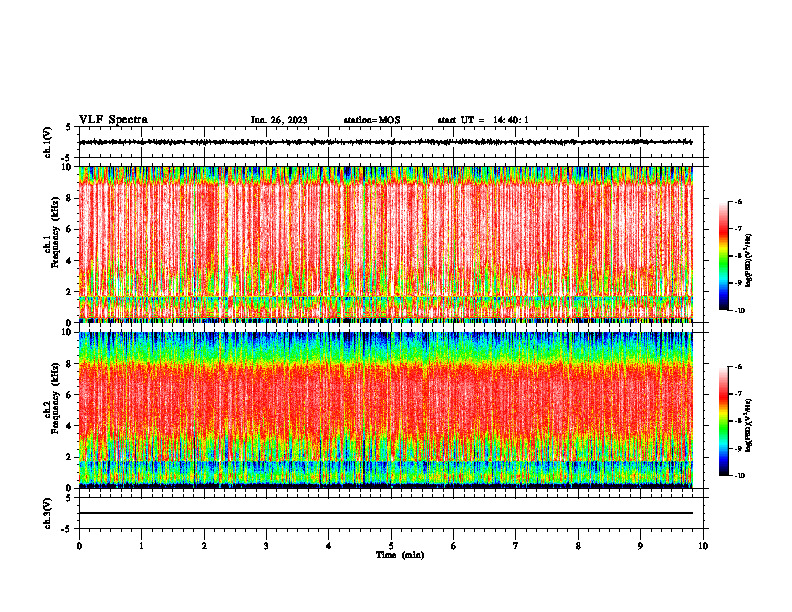
Task: Click the "-10" tick on ch.2 color bar
Action: 739,476
